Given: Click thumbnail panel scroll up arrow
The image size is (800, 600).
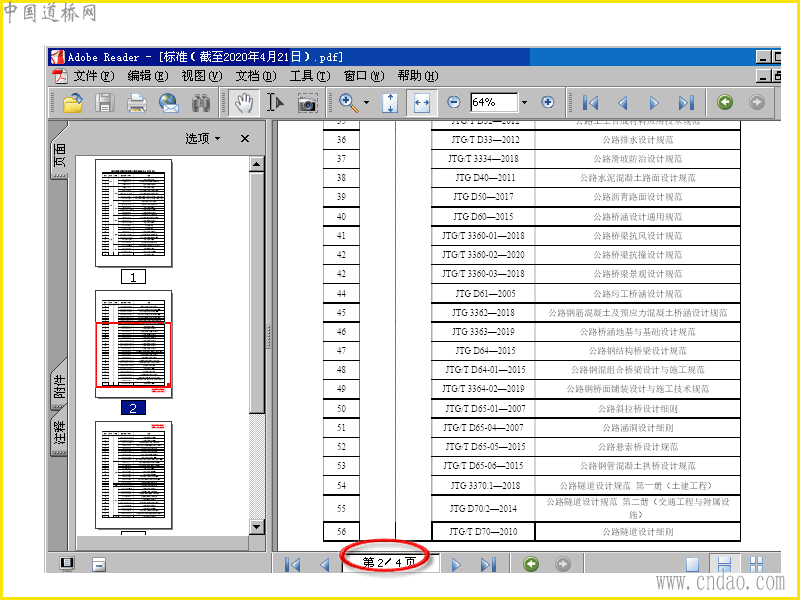Looking at the screenshot, I should (256, 164).
